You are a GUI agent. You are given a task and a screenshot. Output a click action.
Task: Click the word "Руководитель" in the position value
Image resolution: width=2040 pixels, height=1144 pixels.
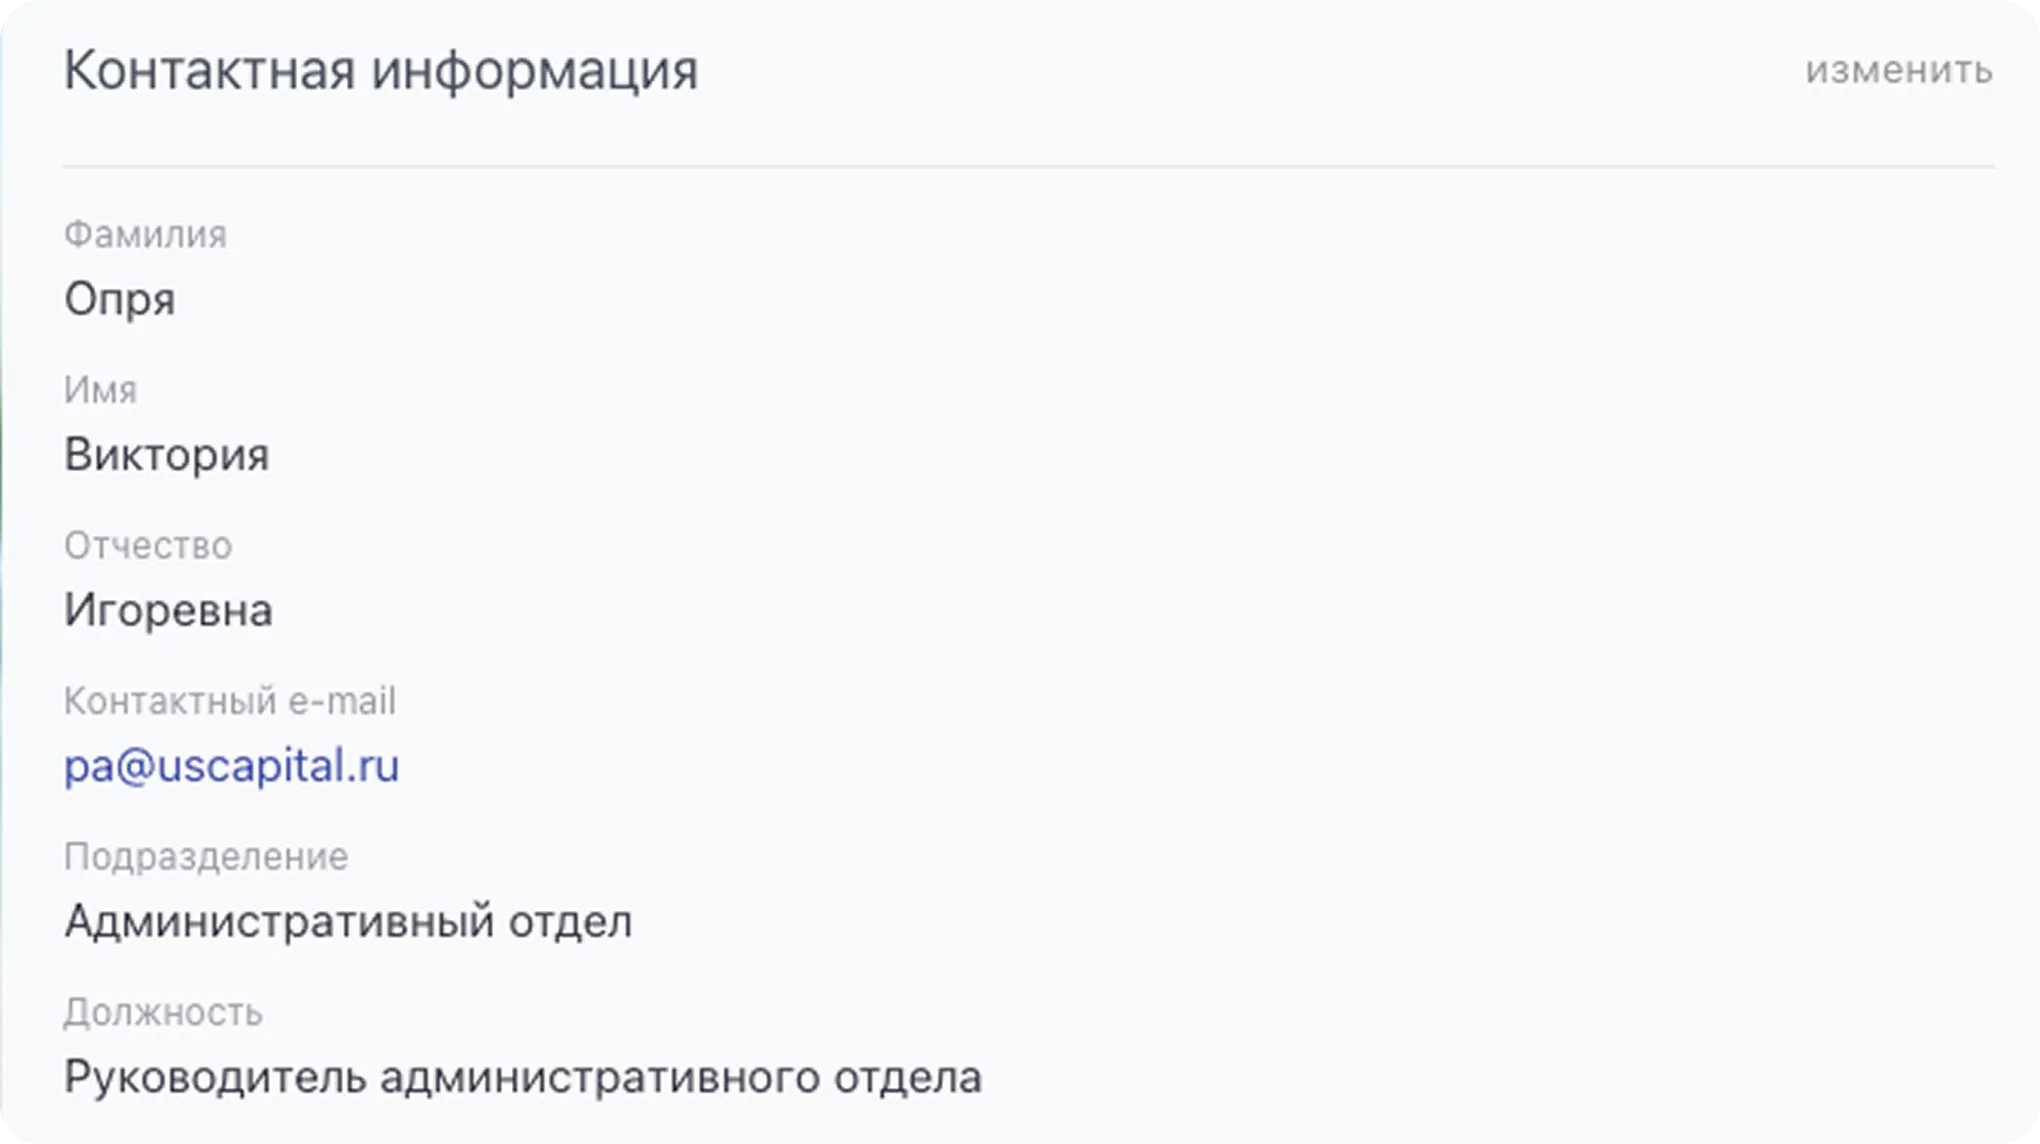[215, 1077]
